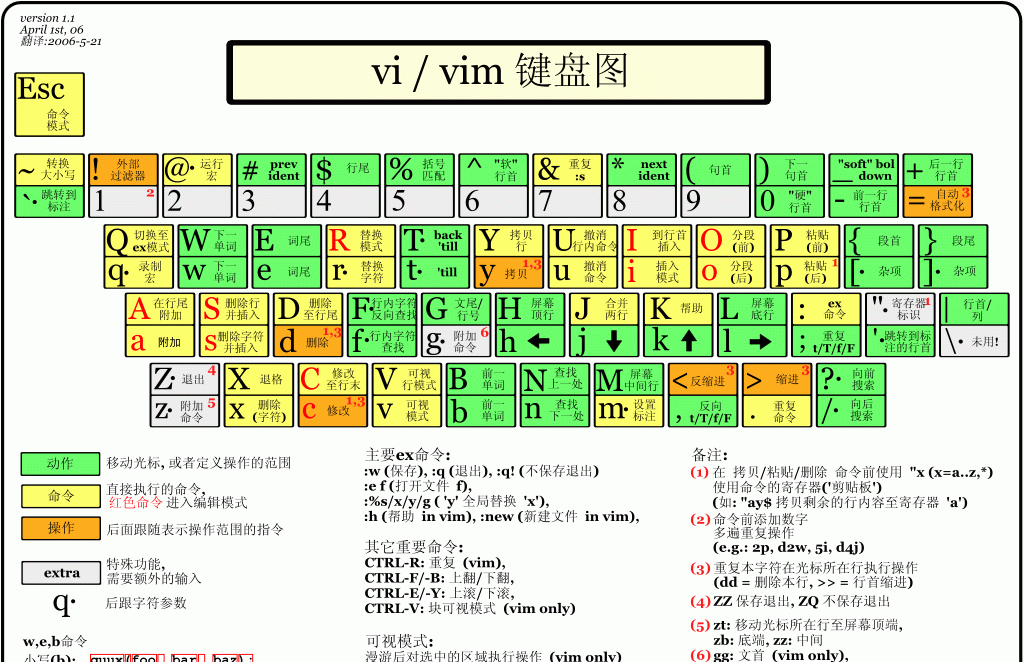This screenshot has width=1024, height=662.
Task: Click the = 自动格式化 key
Action: pyautogui.click(x=938, y=201)
